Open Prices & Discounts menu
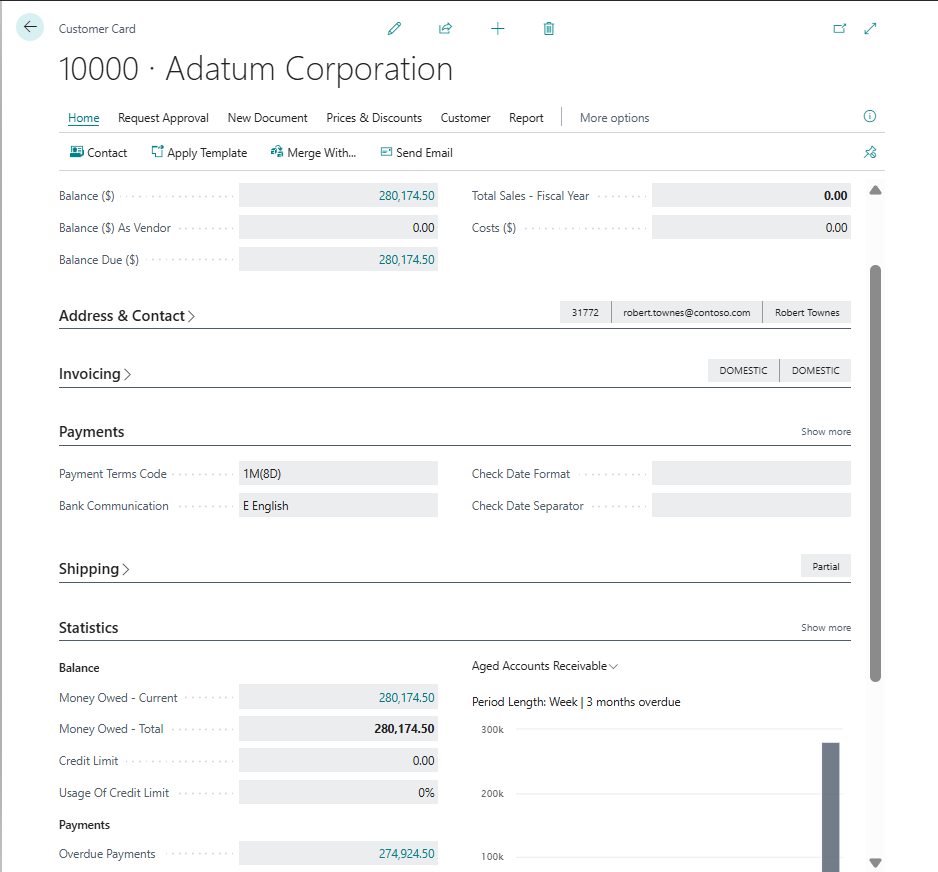The height and width of the screenshot is (872, 938). click(x=374, y=118)
